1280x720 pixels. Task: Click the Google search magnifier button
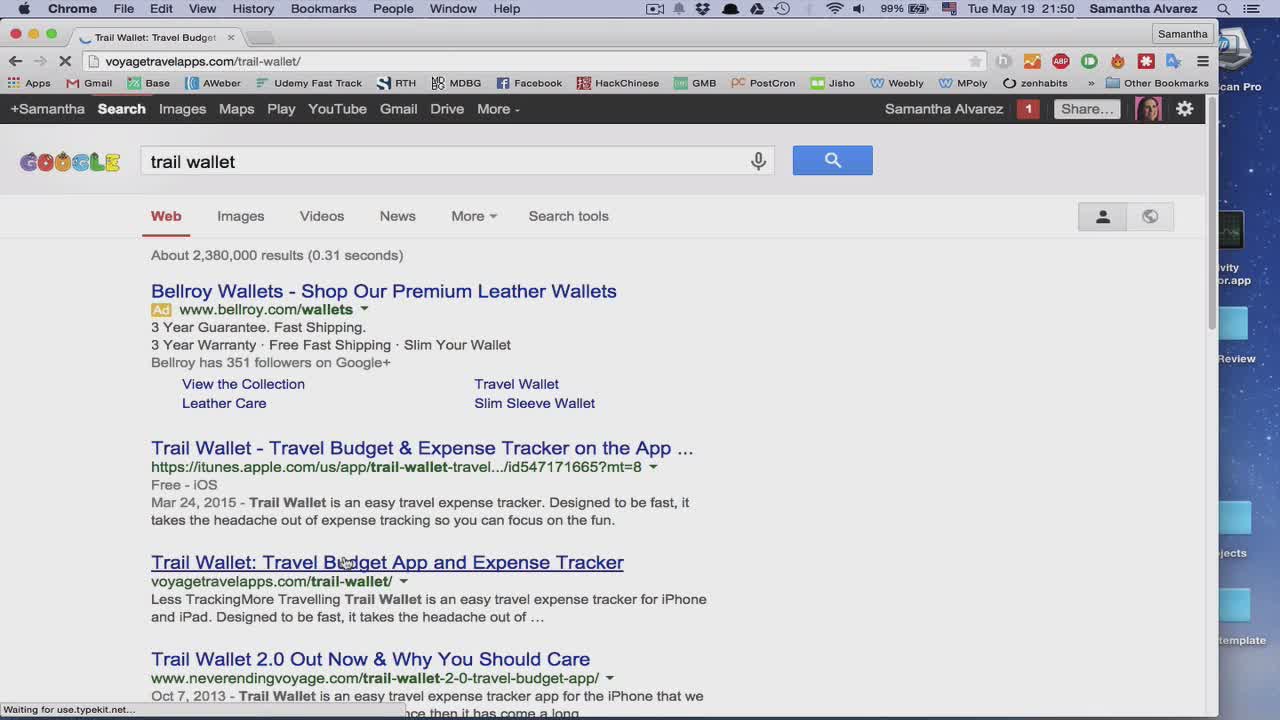(x=832, y=160)
